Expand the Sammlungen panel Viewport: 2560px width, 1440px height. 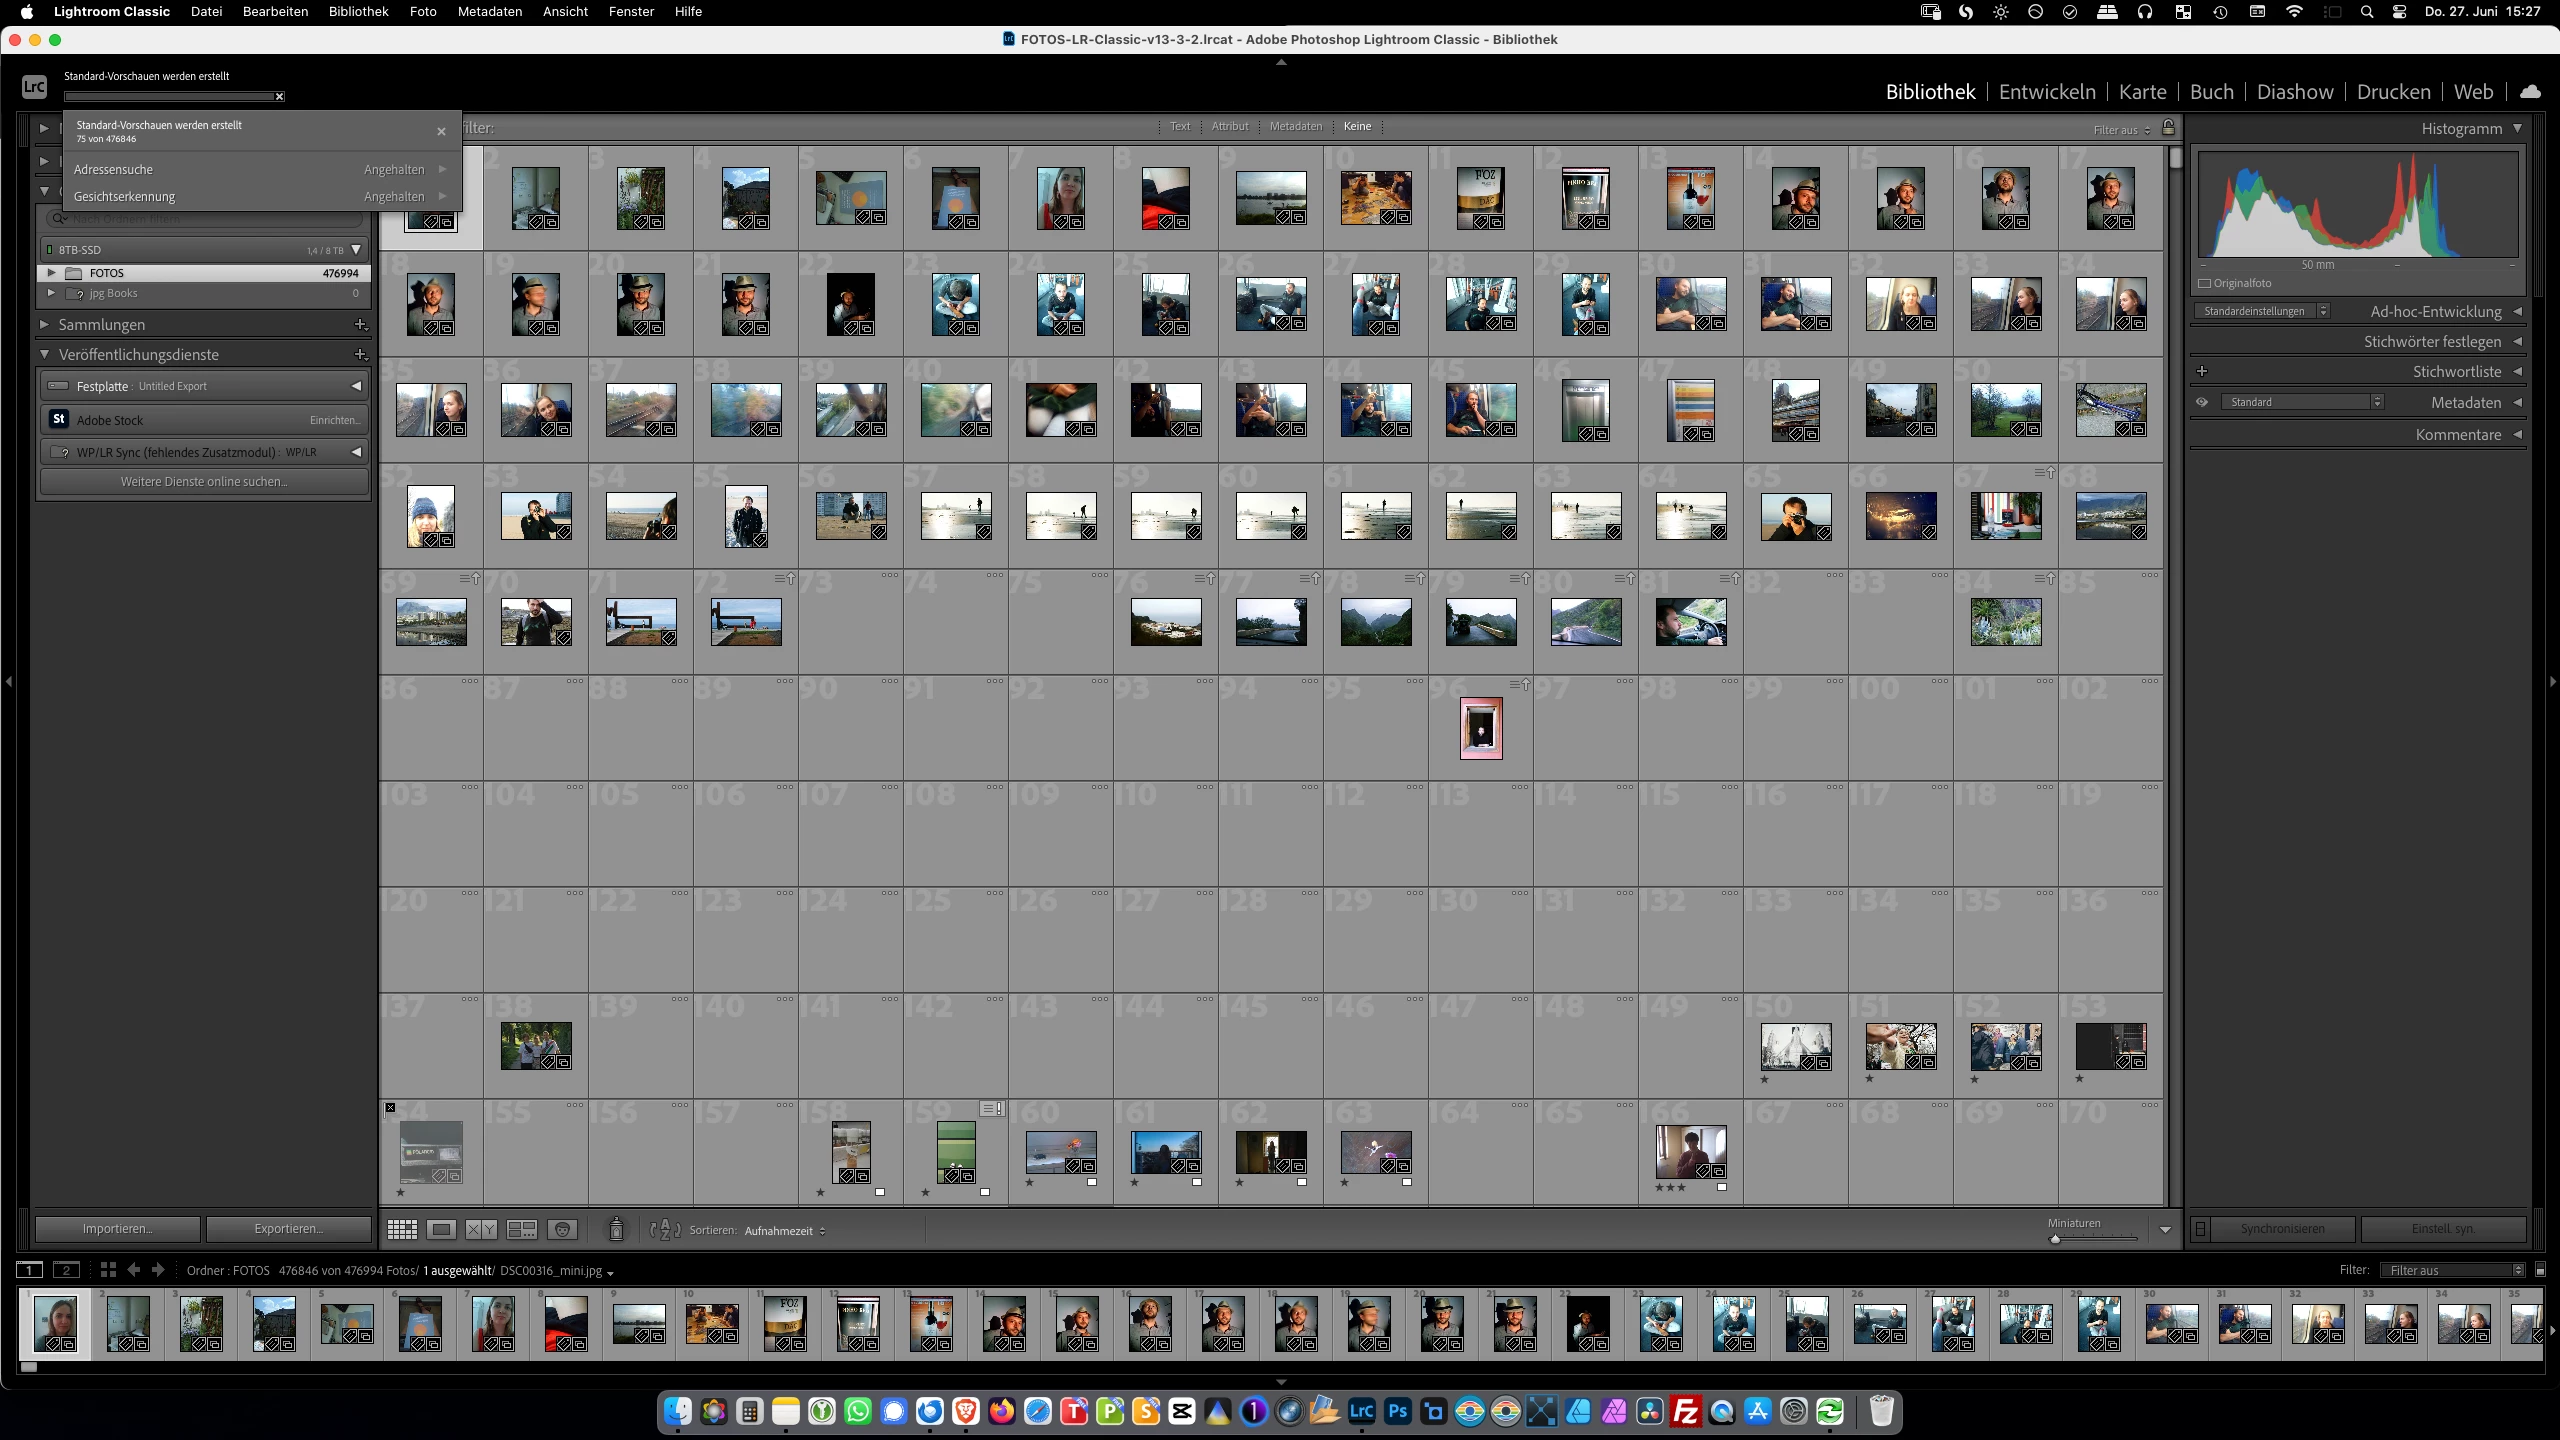pos(44,325)
